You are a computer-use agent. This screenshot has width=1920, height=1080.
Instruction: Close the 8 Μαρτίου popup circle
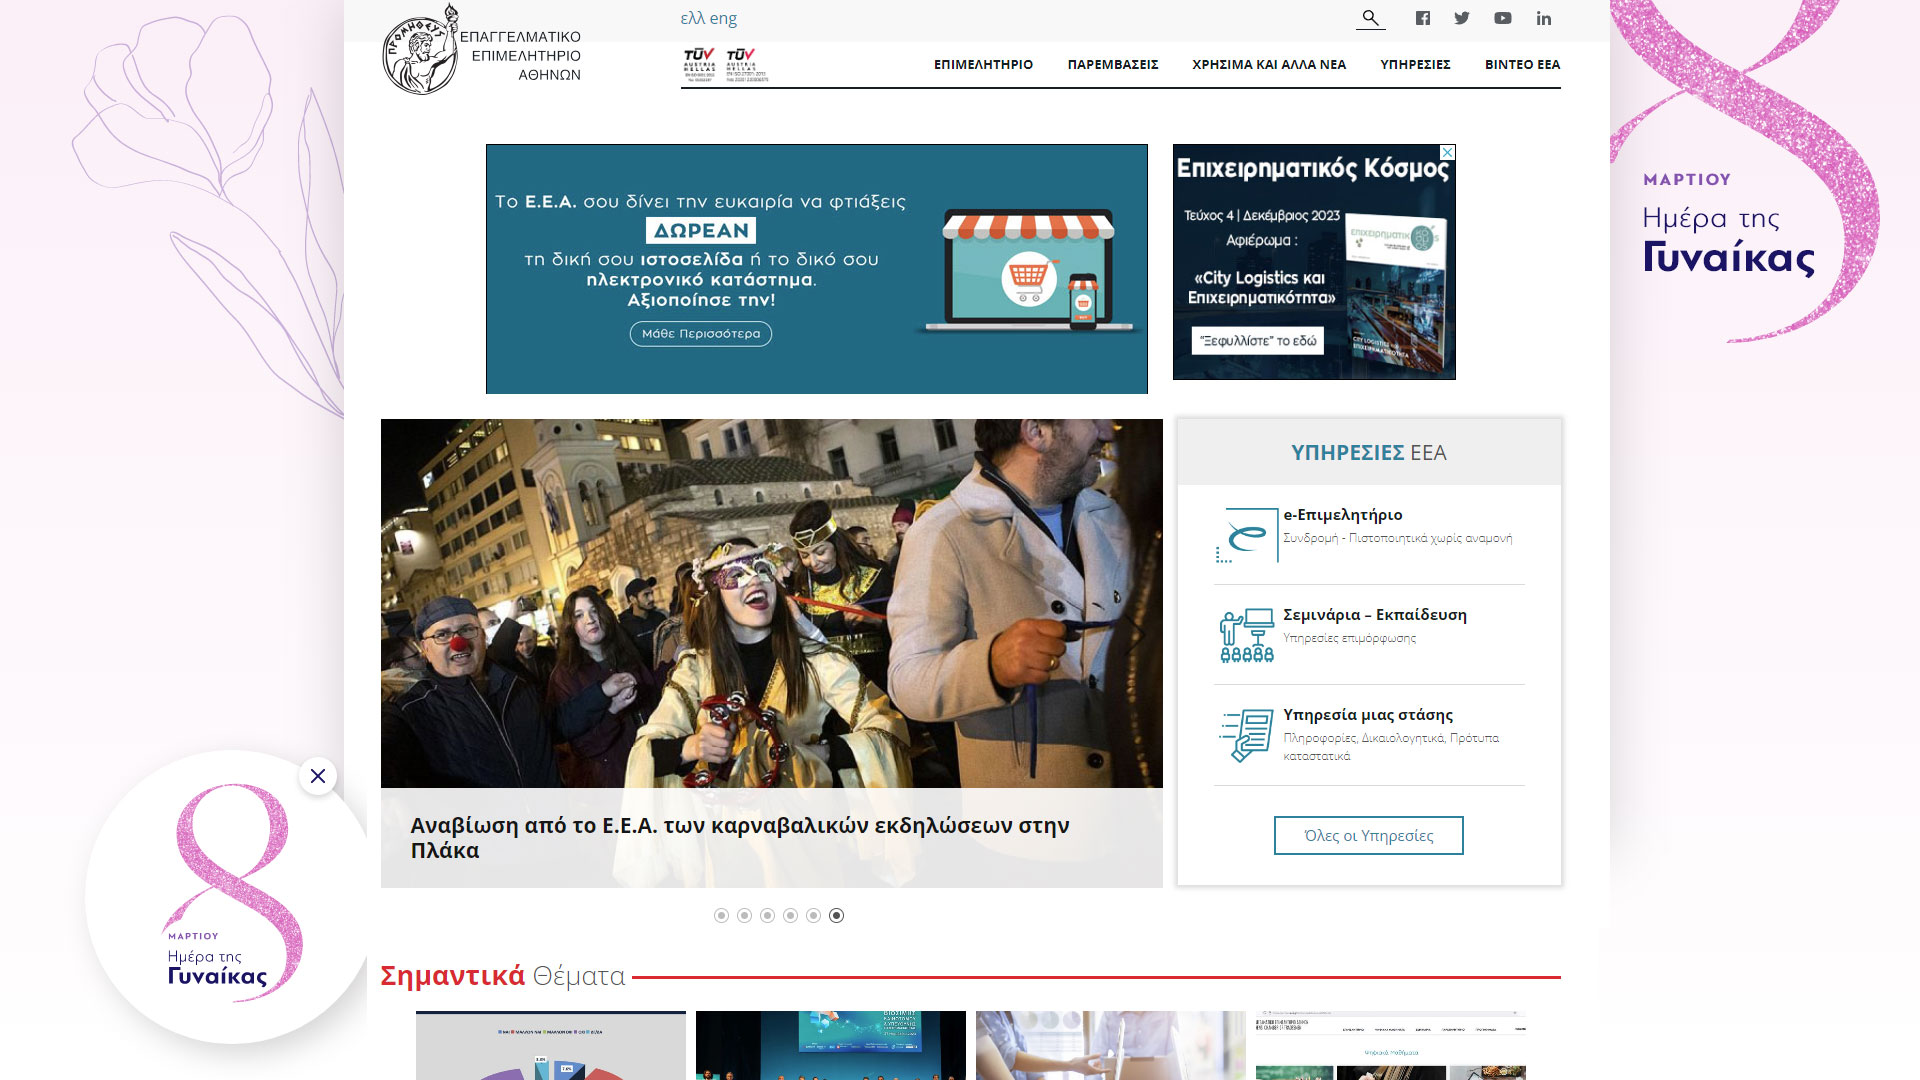[x=318, y=776]
